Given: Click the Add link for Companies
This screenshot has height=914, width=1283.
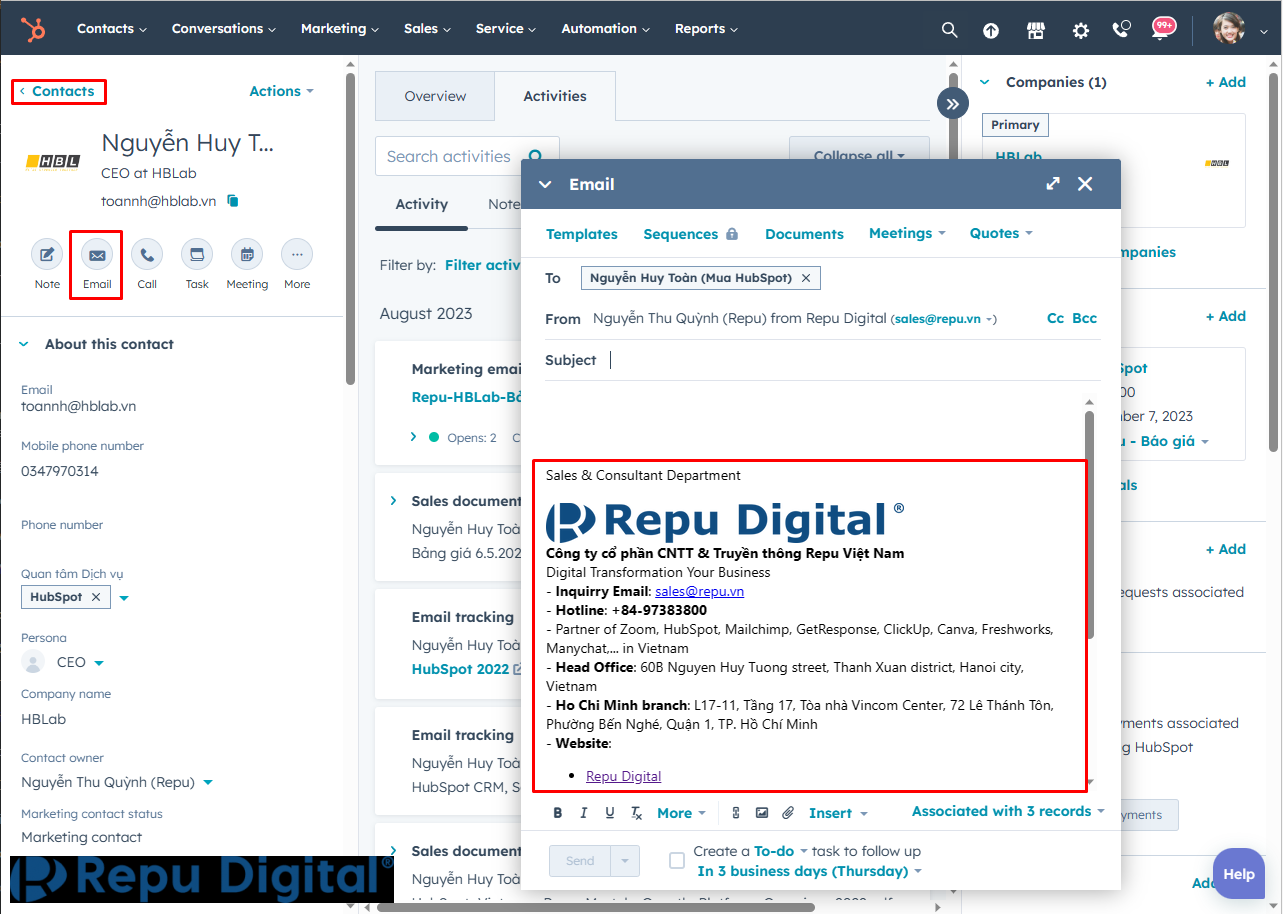Looking at the screenshot, I should pos(1226,82).
